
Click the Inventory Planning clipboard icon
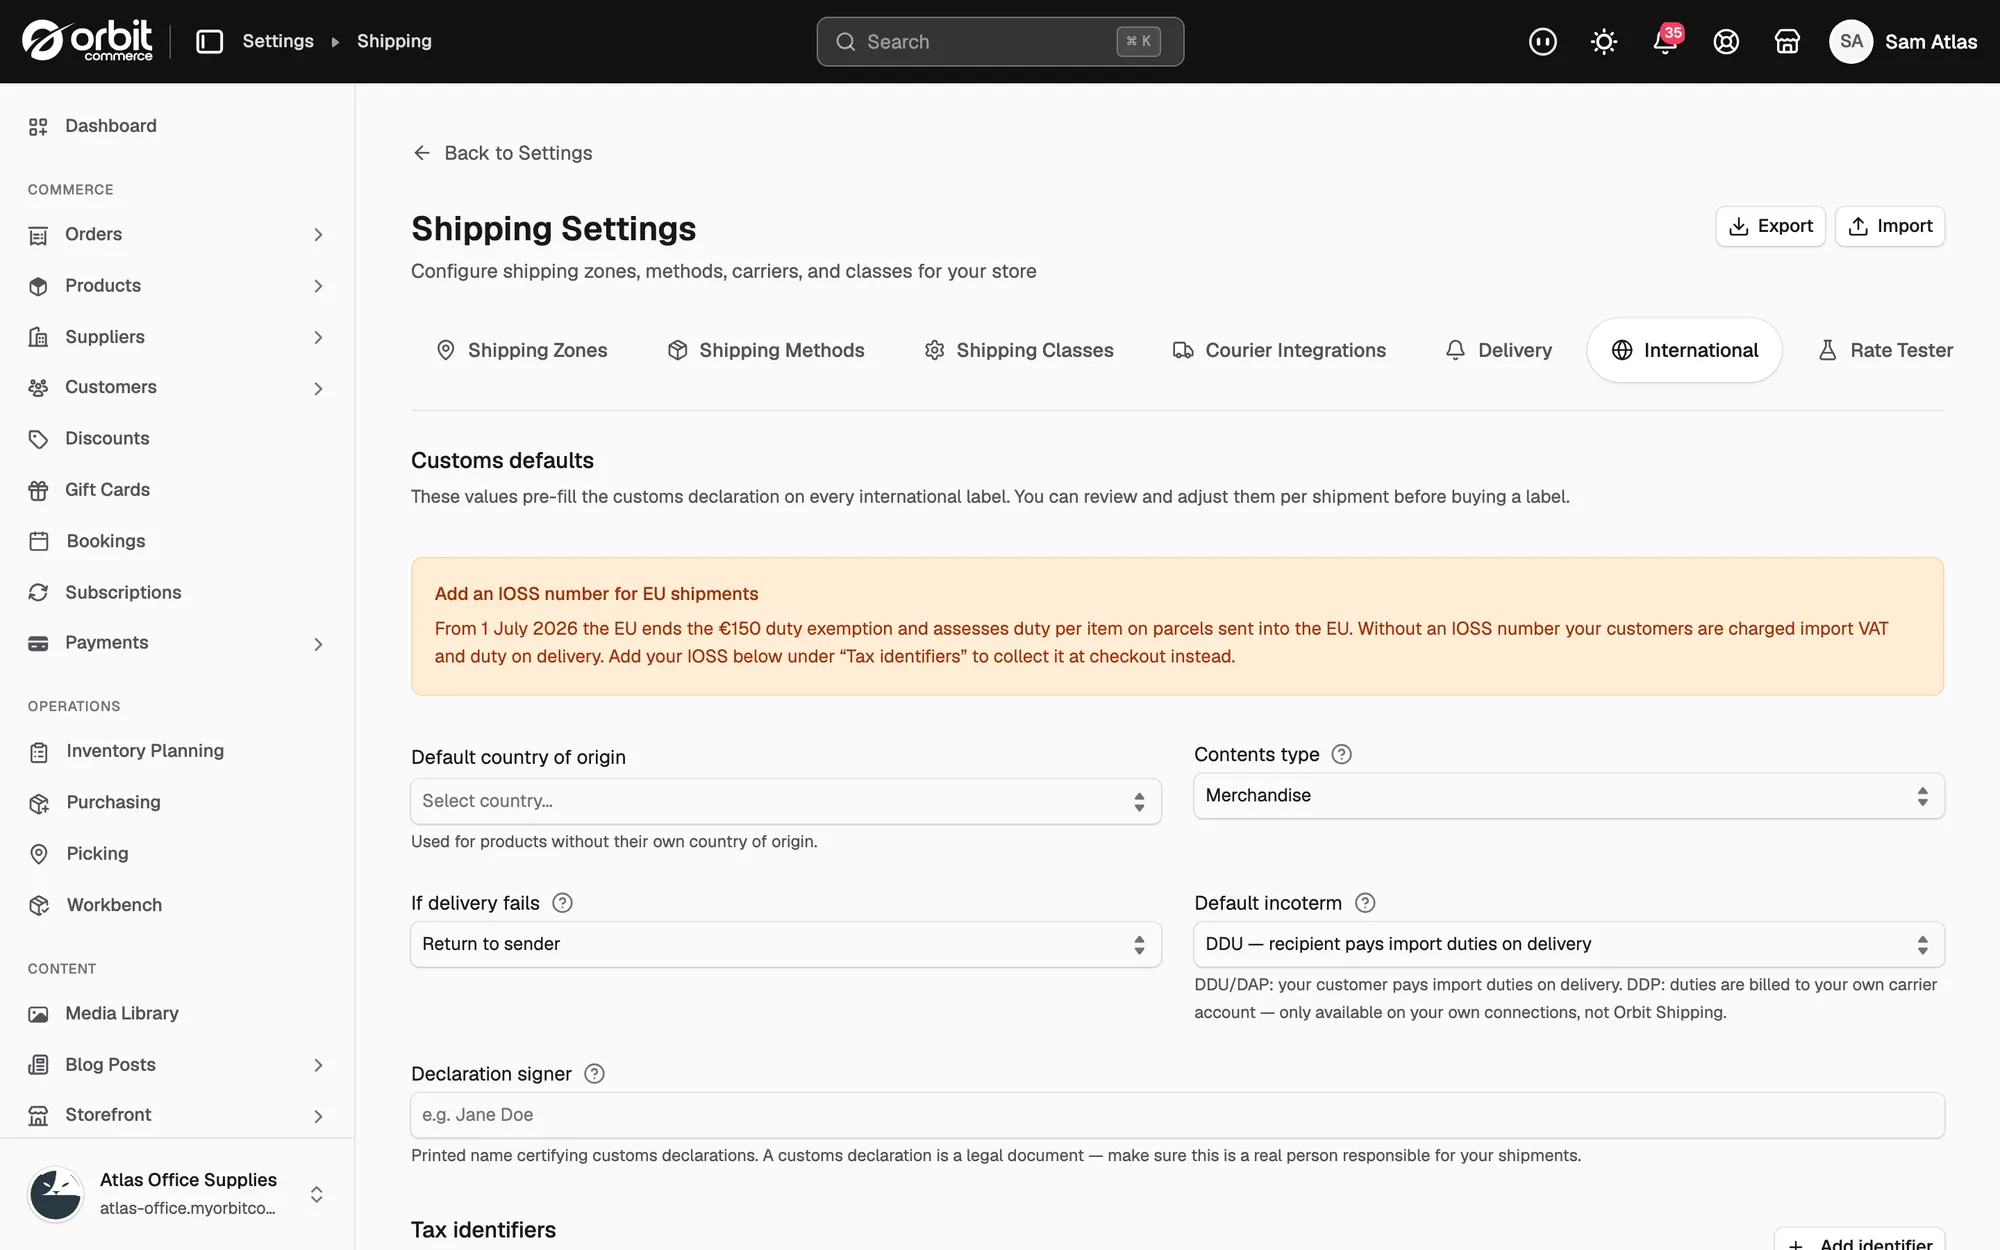click(39, 752)
